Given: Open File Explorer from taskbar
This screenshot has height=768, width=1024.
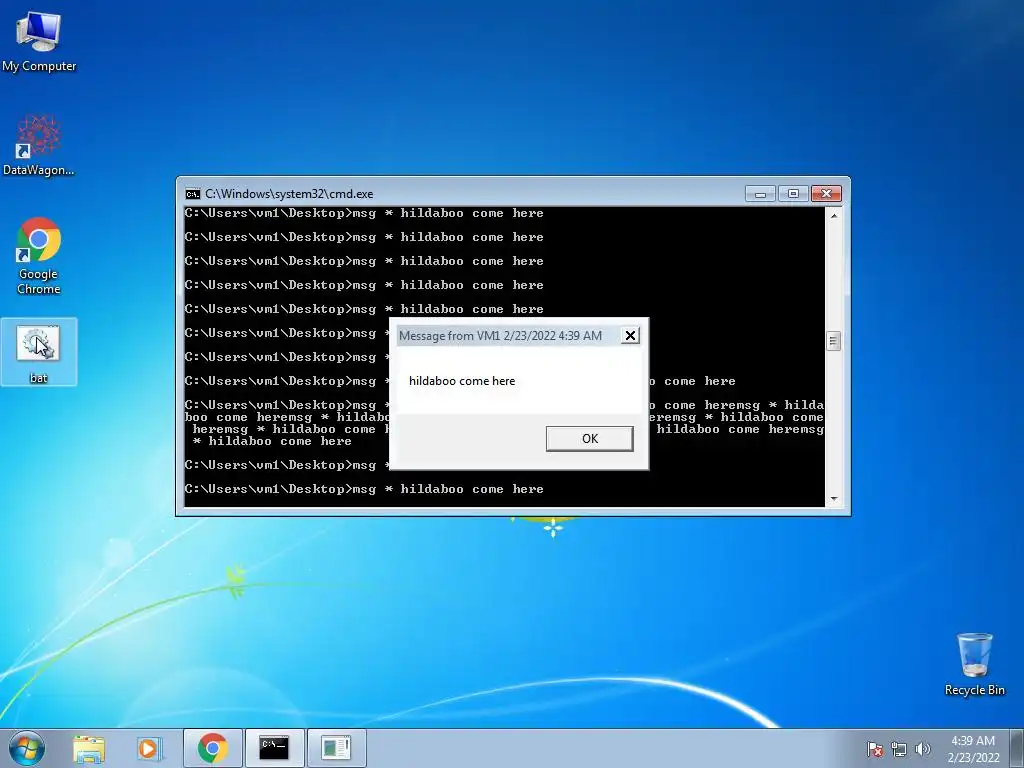Looking at the screenshot, I should 89,748.
